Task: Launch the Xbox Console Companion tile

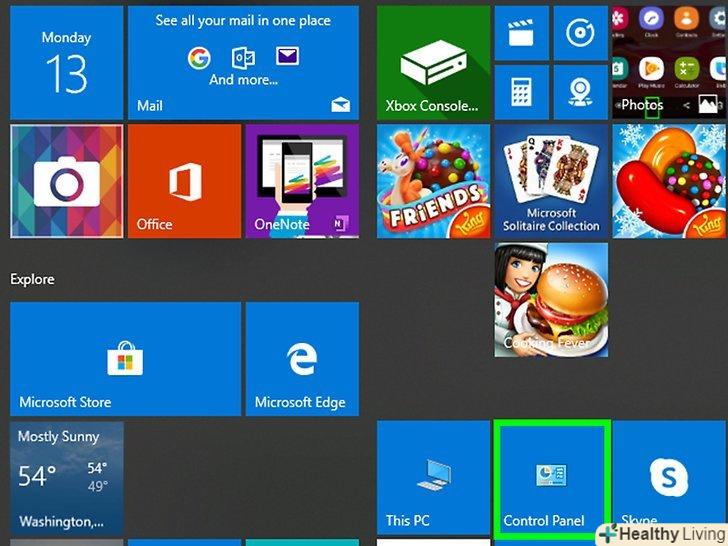Action: (433, 63)
